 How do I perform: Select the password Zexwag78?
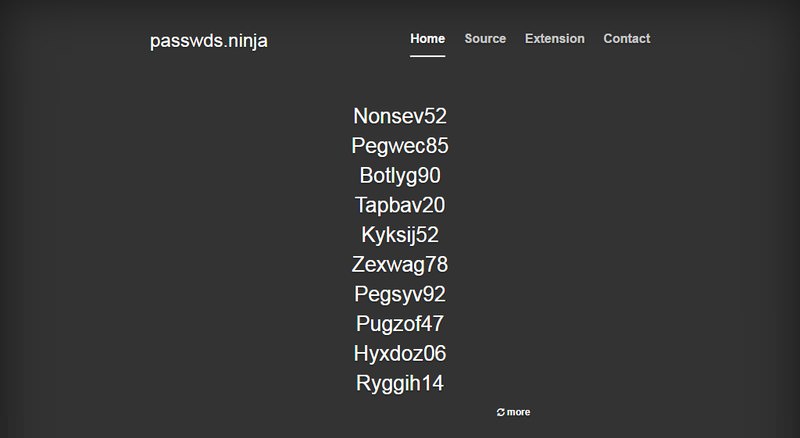coord(400,264)
